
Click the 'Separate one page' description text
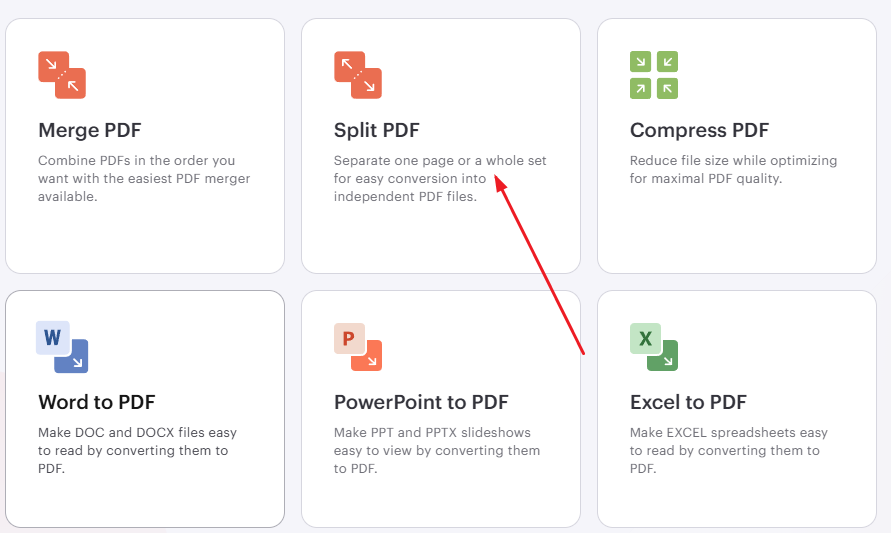[x=440, y=178]
